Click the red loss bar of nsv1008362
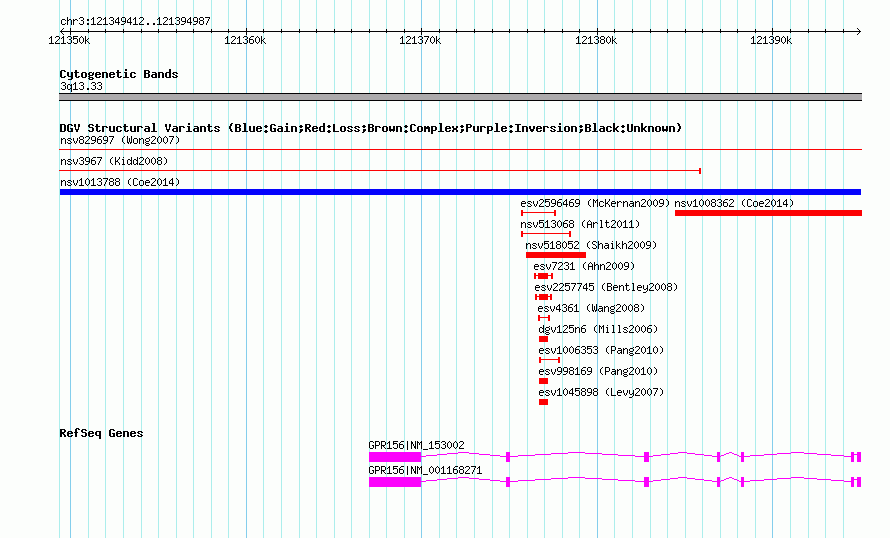 (x=768, y=213)
